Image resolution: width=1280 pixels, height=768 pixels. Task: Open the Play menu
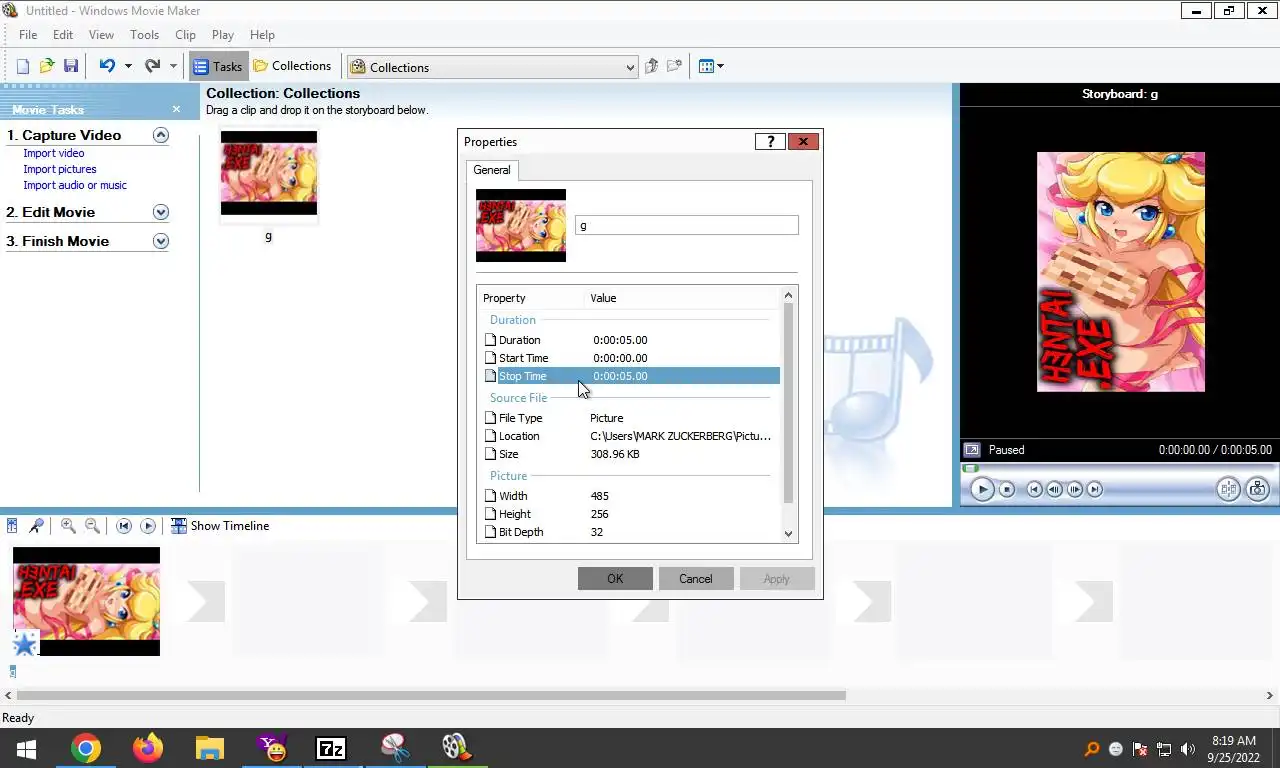[223, 34]
